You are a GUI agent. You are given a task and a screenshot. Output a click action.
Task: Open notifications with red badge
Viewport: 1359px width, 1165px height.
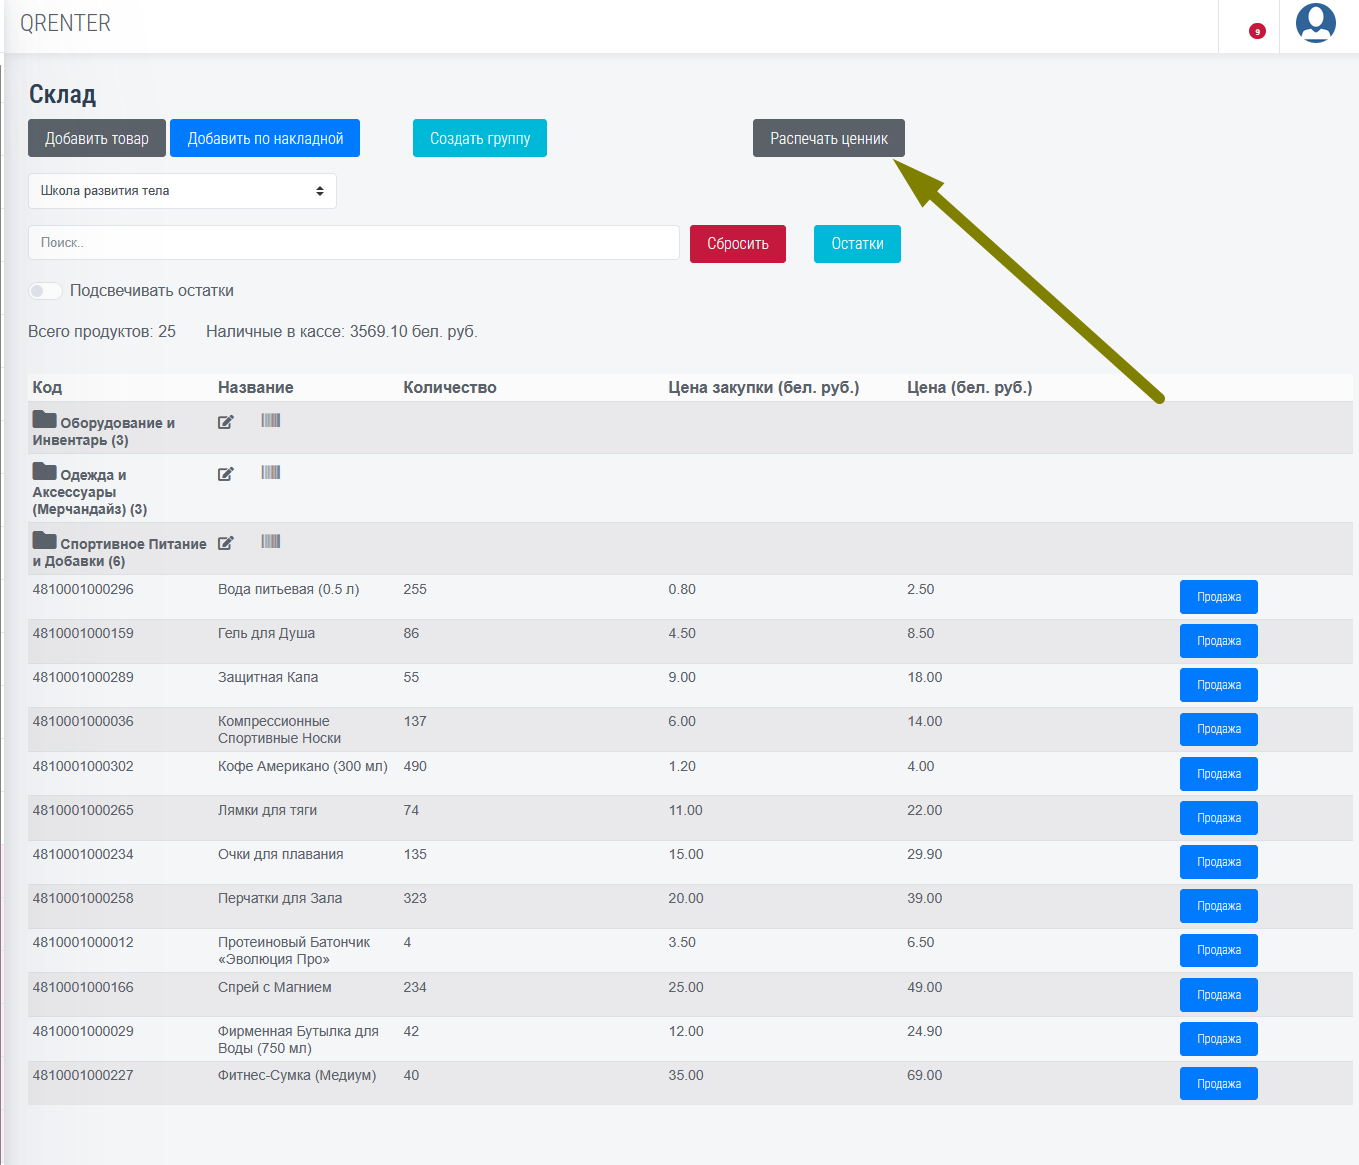coord(1257,31)
